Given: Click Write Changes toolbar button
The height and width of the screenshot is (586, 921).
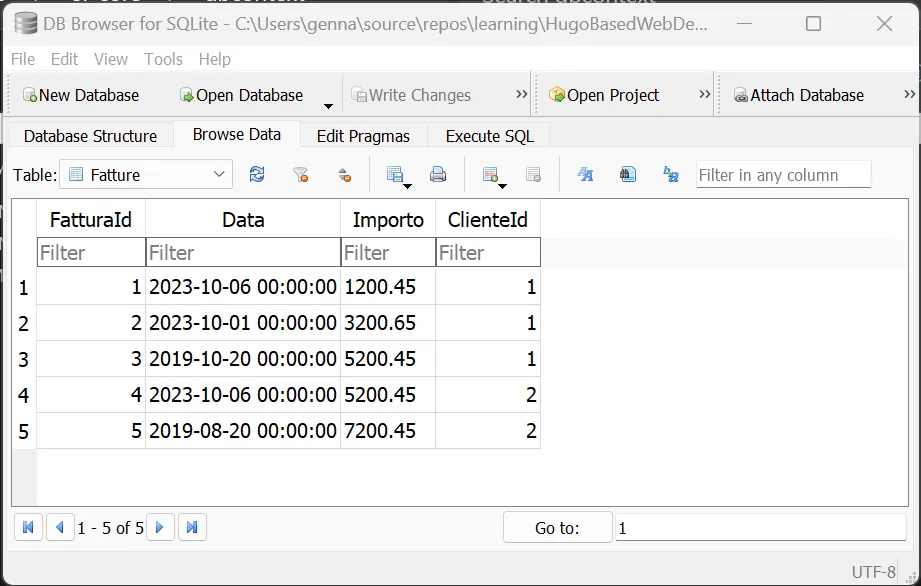Looking at the screenshot, I should (x=411, y=95).
